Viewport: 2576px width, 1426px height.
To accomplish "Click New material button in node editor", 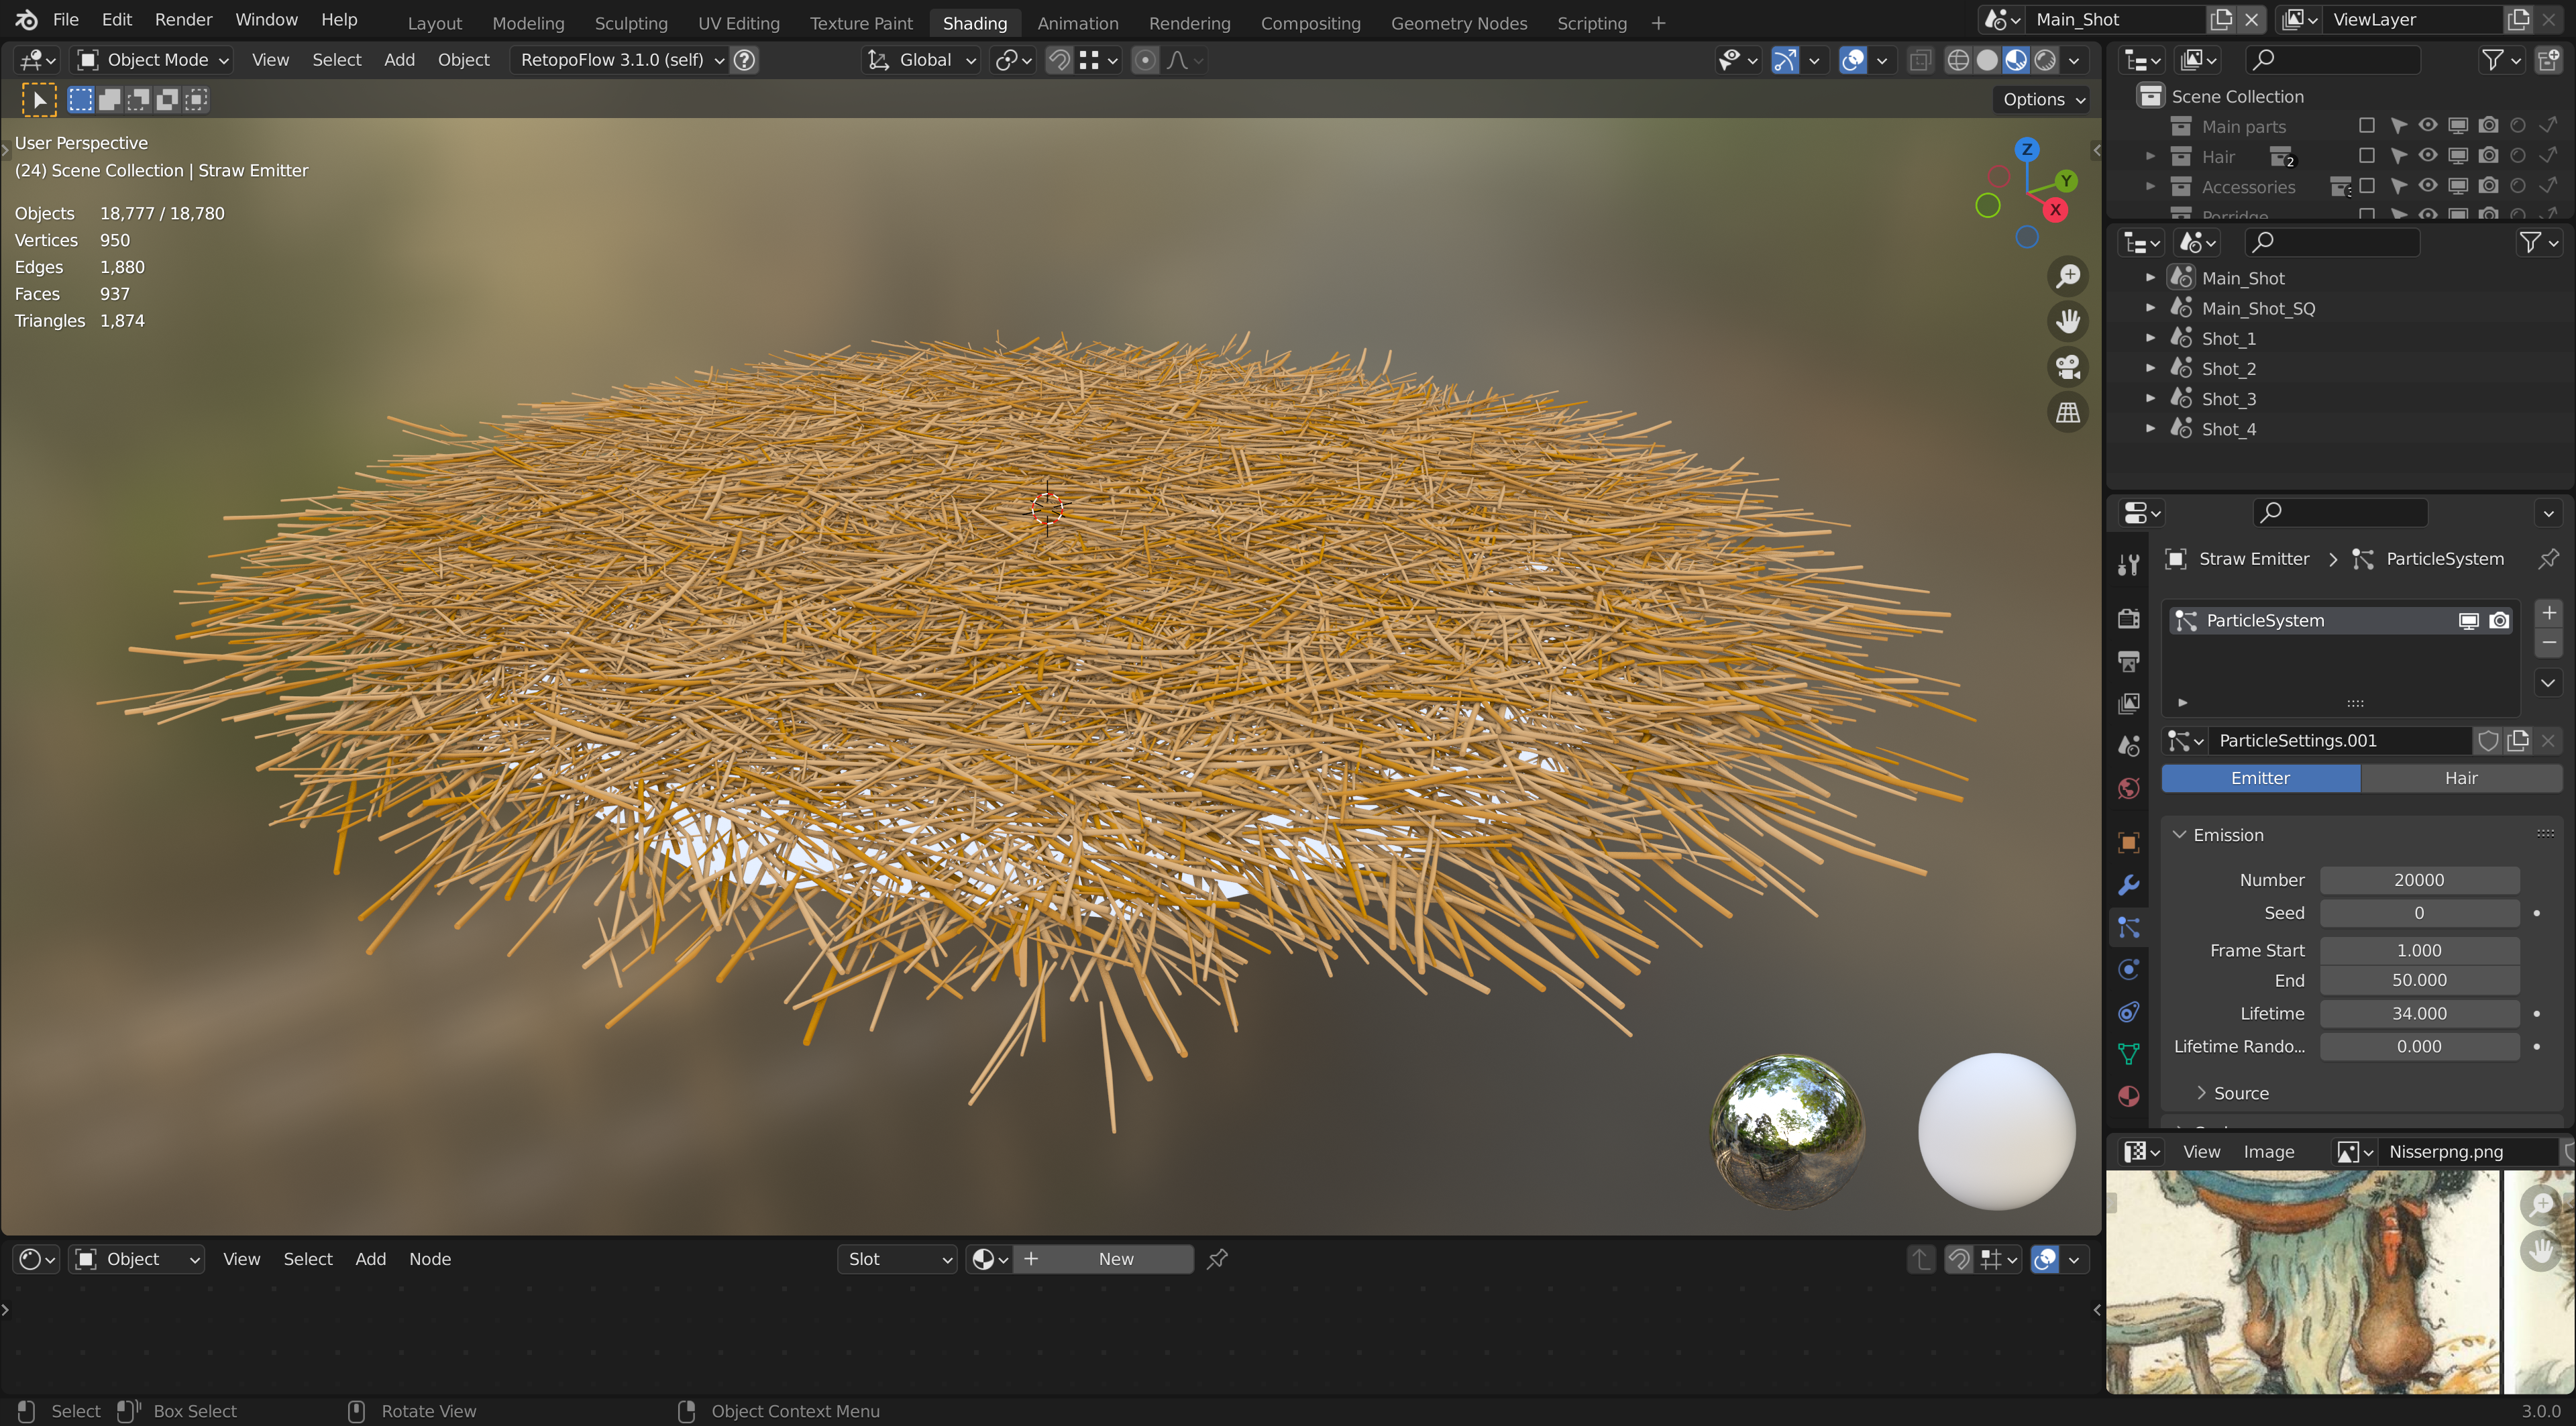I will 1105,1259.
